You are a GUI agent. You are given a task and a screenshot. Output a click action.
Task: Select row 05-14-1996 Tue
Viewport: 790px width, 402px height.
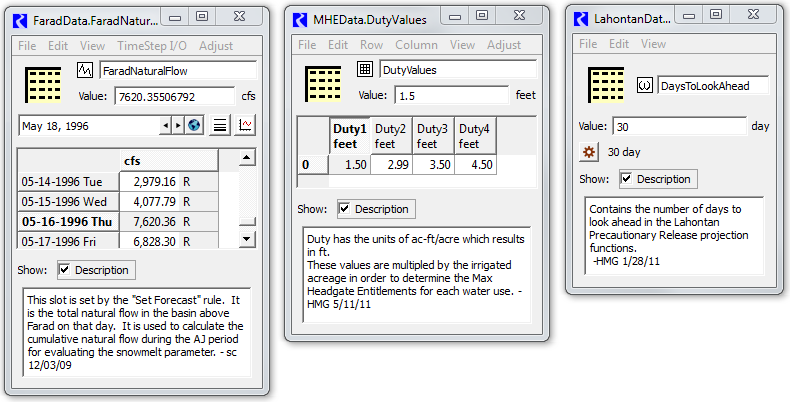pos(69,181)
